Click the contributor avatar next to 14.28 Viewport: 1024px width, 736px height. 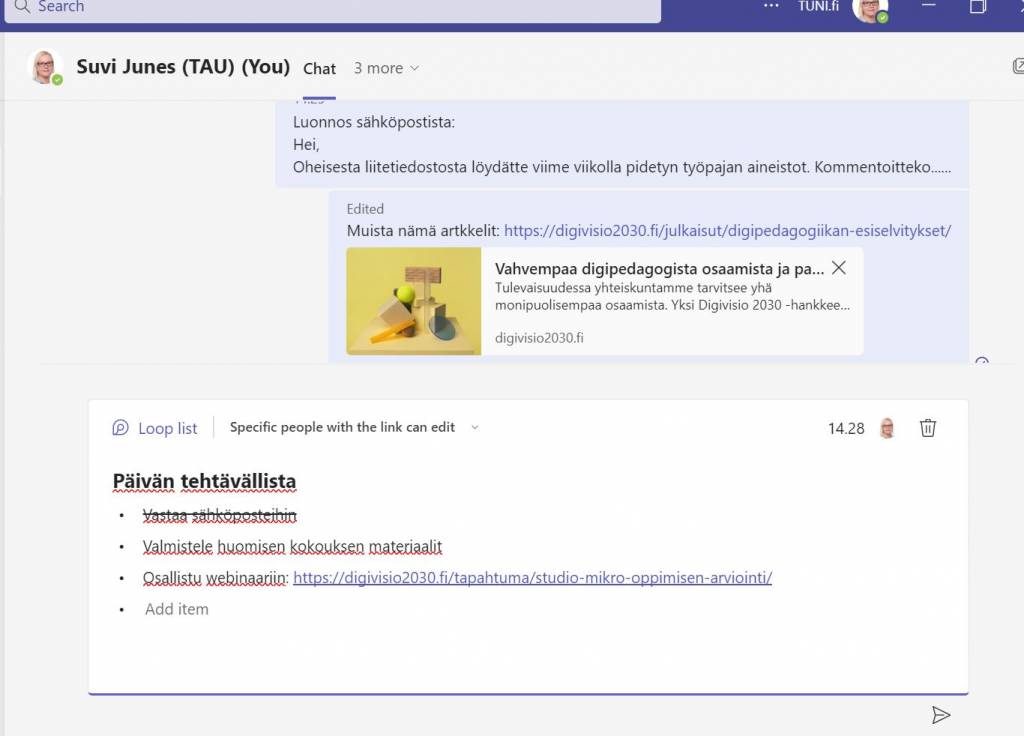pyautogui.click(x=889, y=427)
